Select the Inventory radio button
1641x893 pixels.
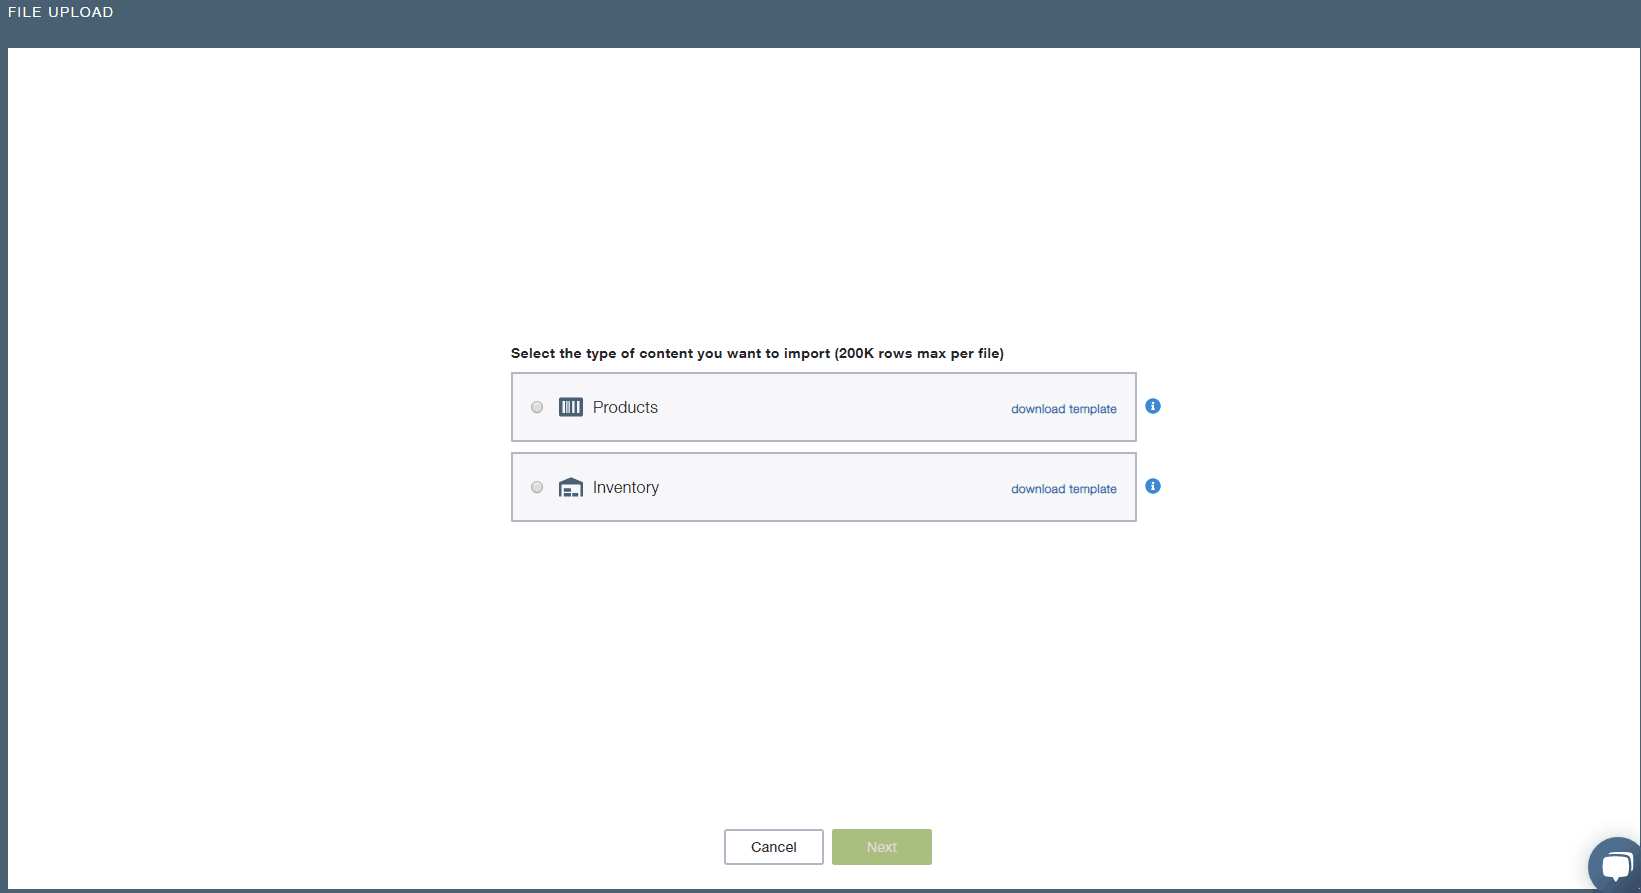(537, 487)
